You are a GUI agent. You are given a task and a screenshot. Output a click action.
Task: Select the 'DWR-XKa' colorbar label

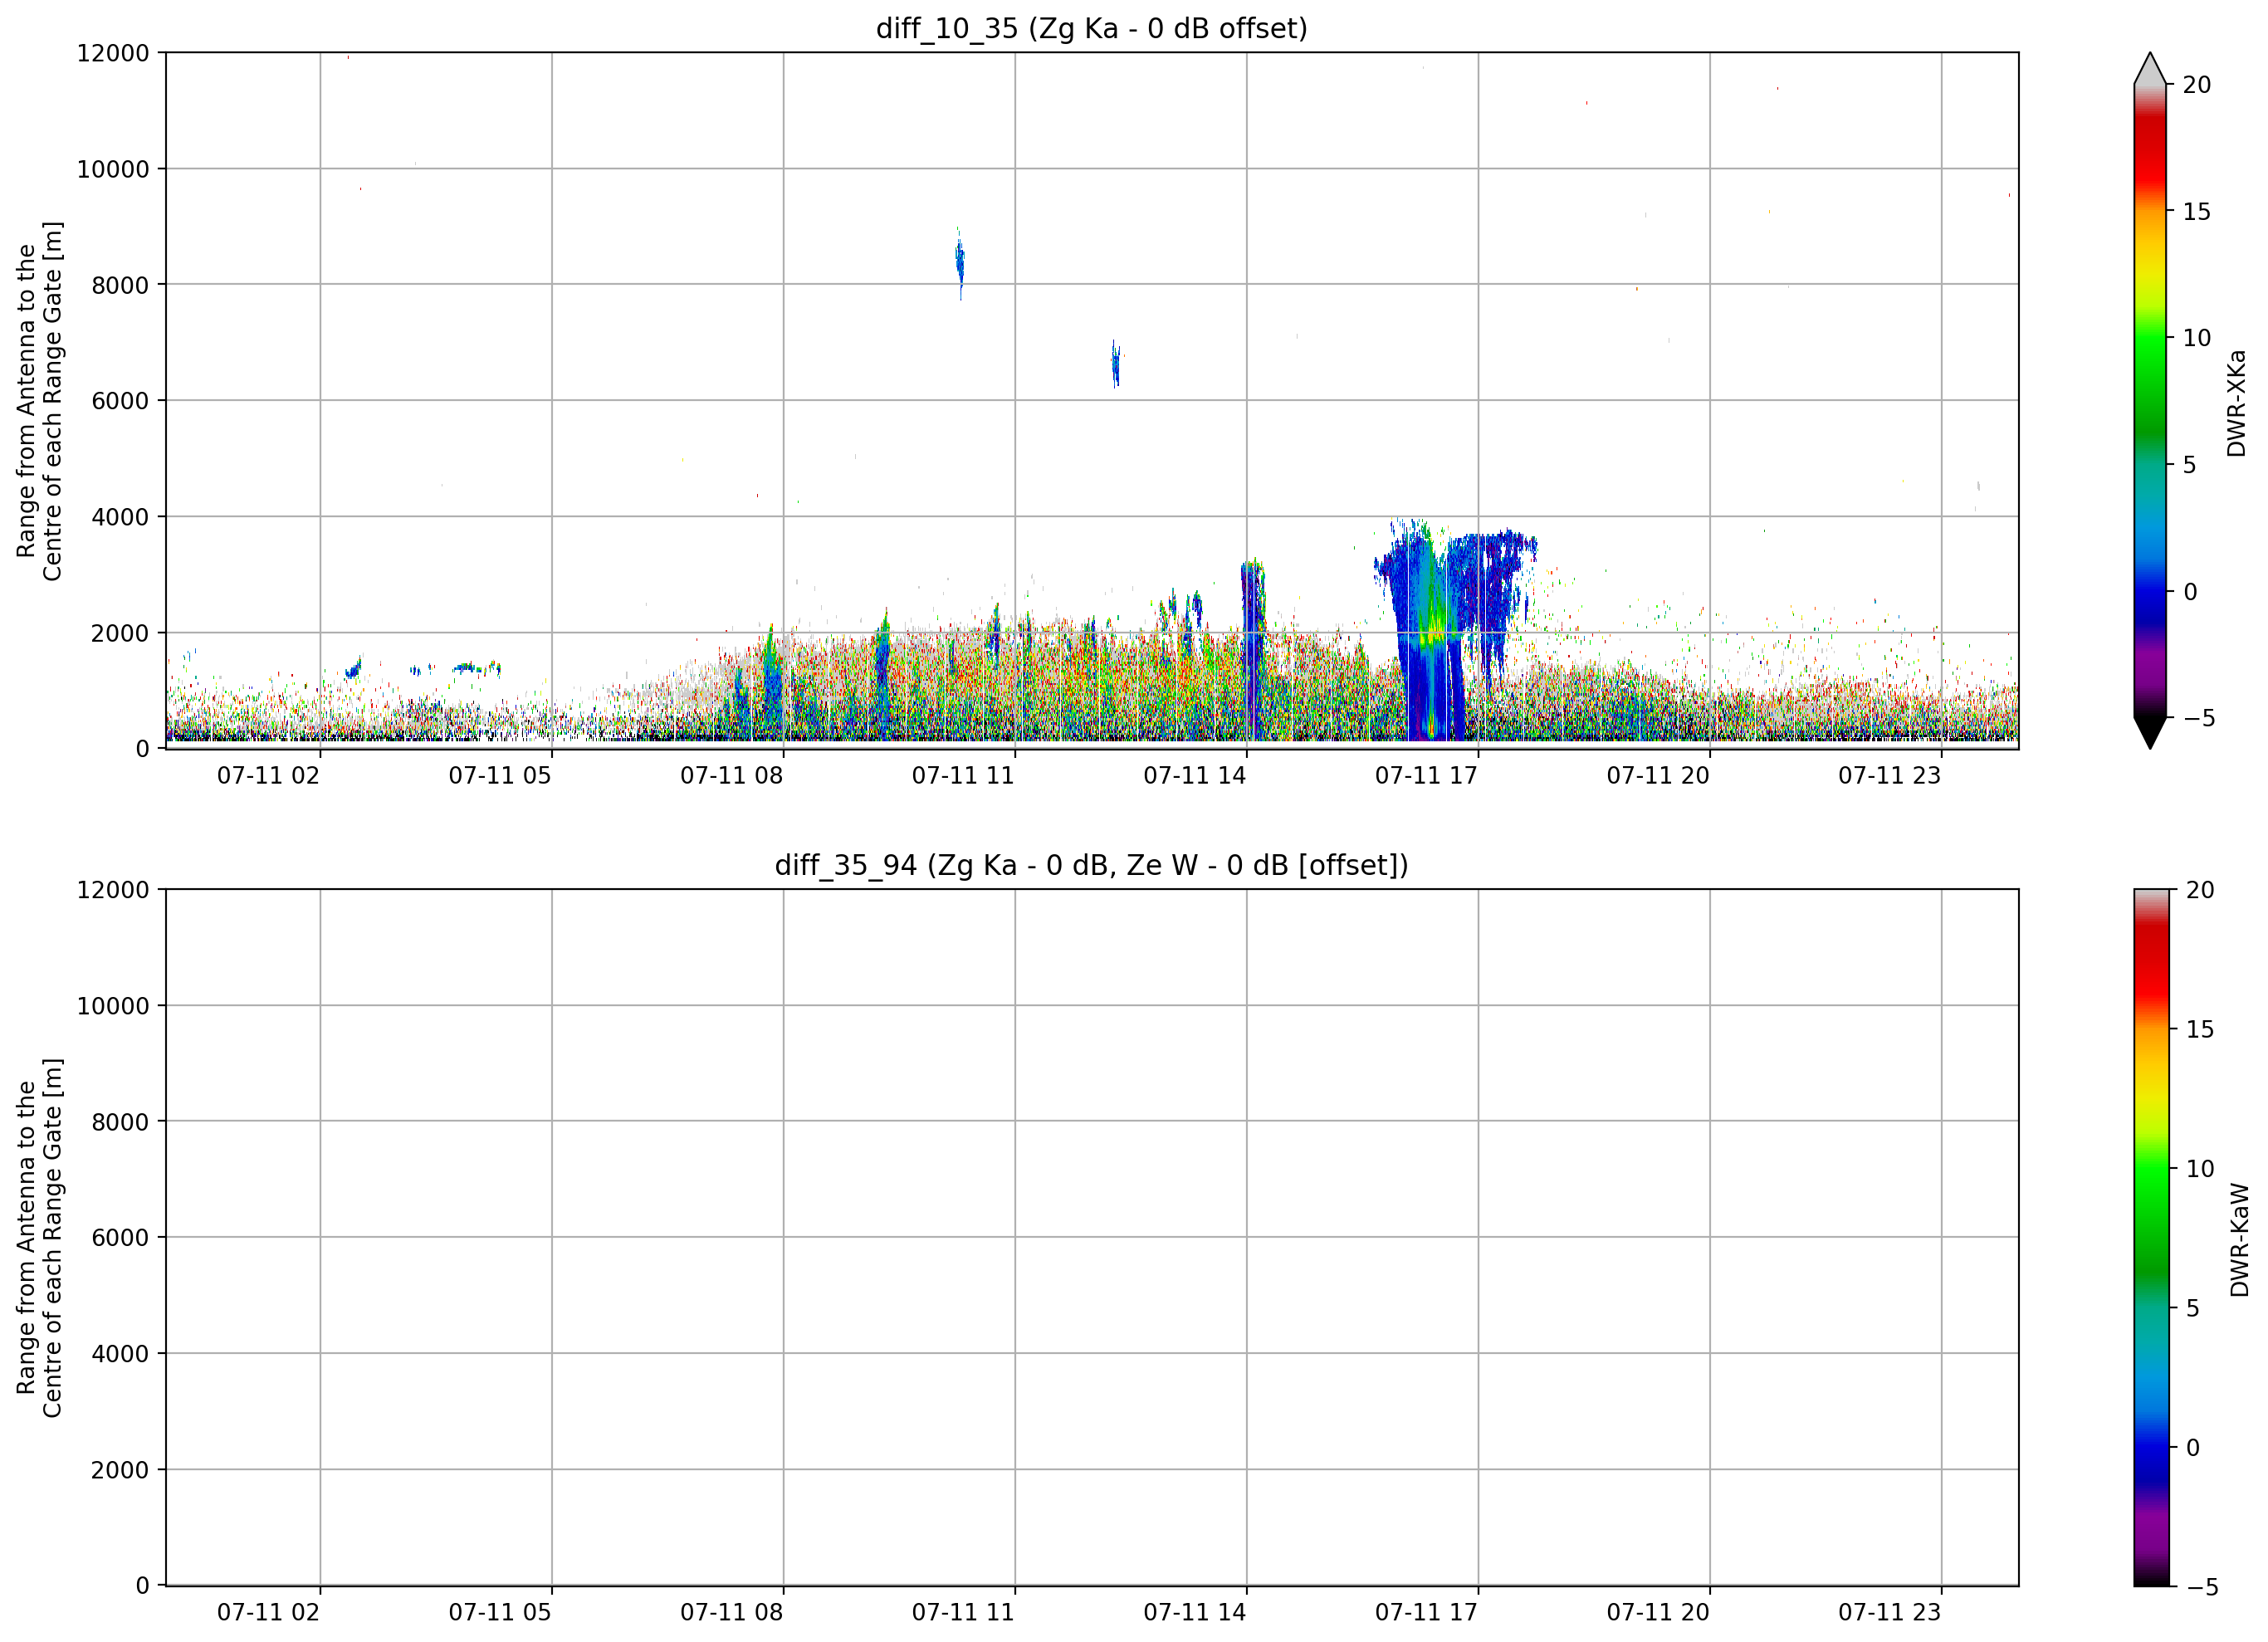pos(2237,403)
